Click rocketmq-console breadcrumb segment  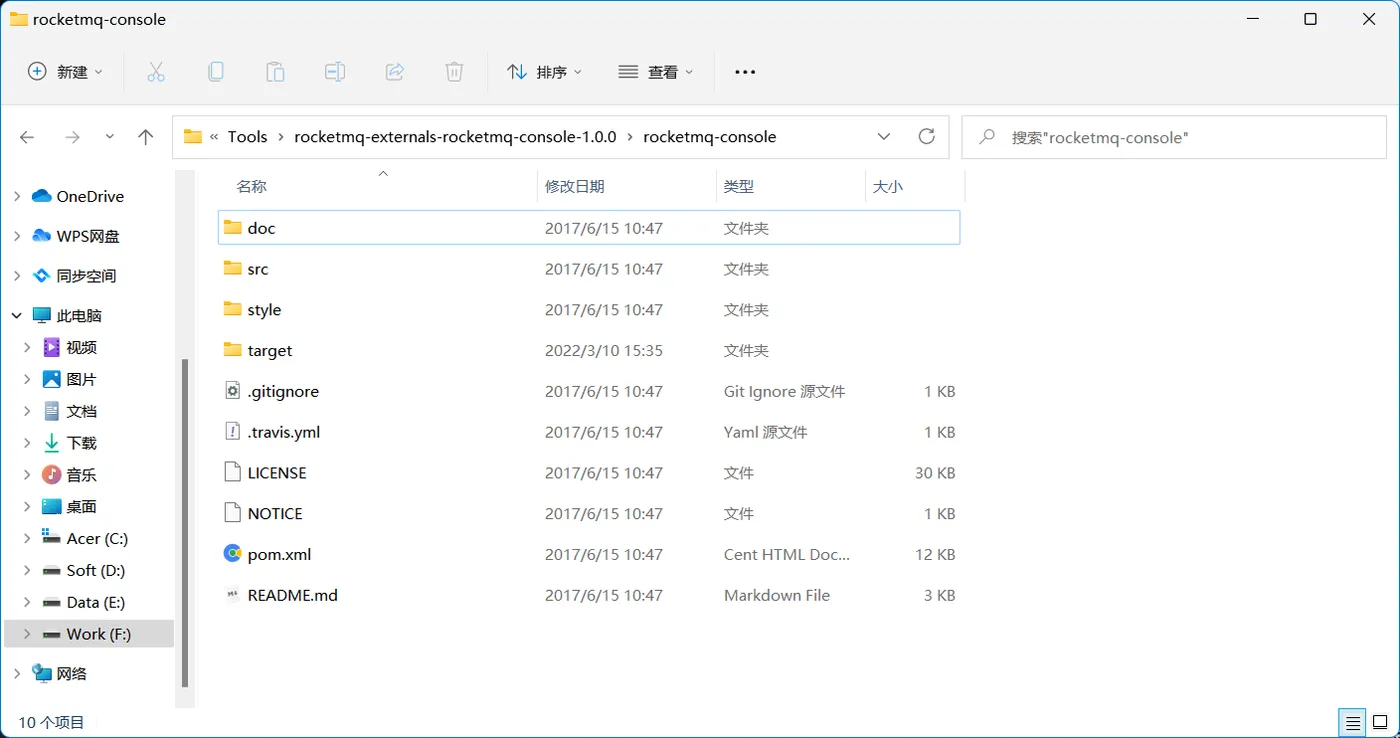coord(710,137)
